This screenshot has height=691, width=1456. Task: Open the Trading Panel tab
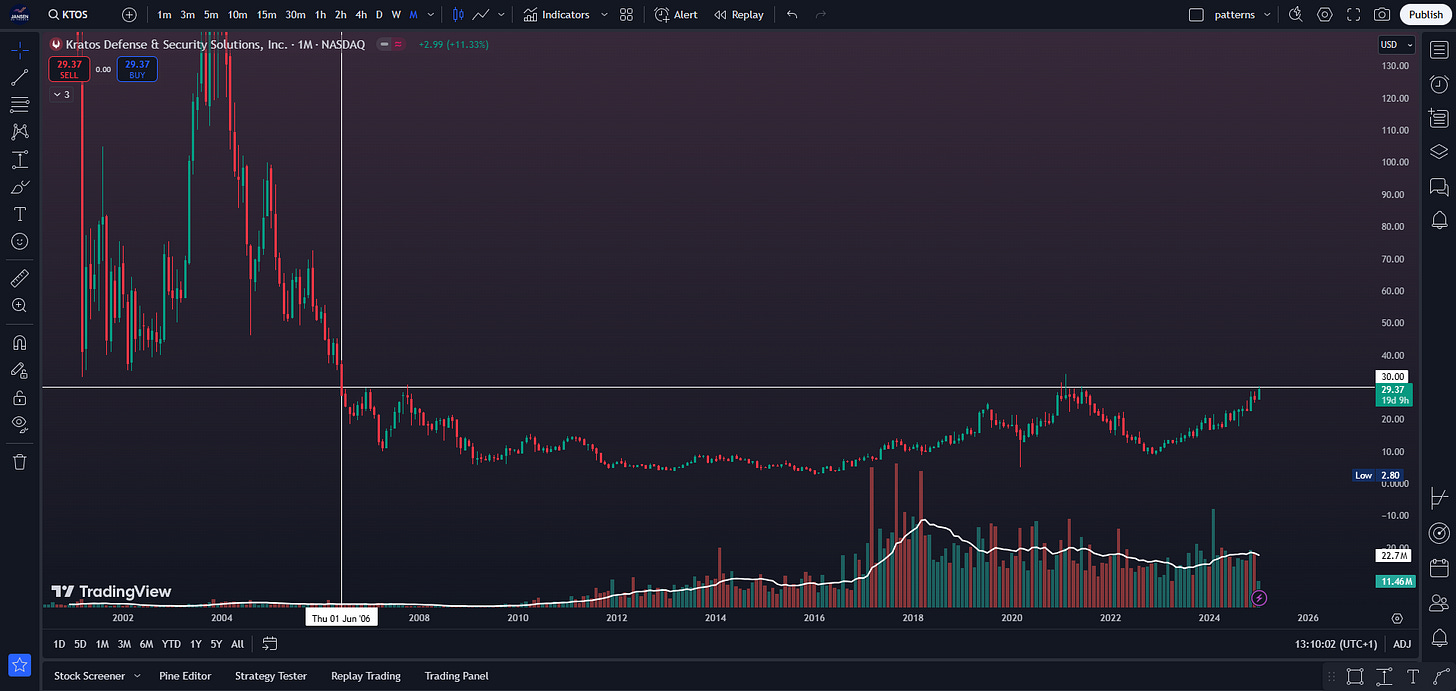457,676
